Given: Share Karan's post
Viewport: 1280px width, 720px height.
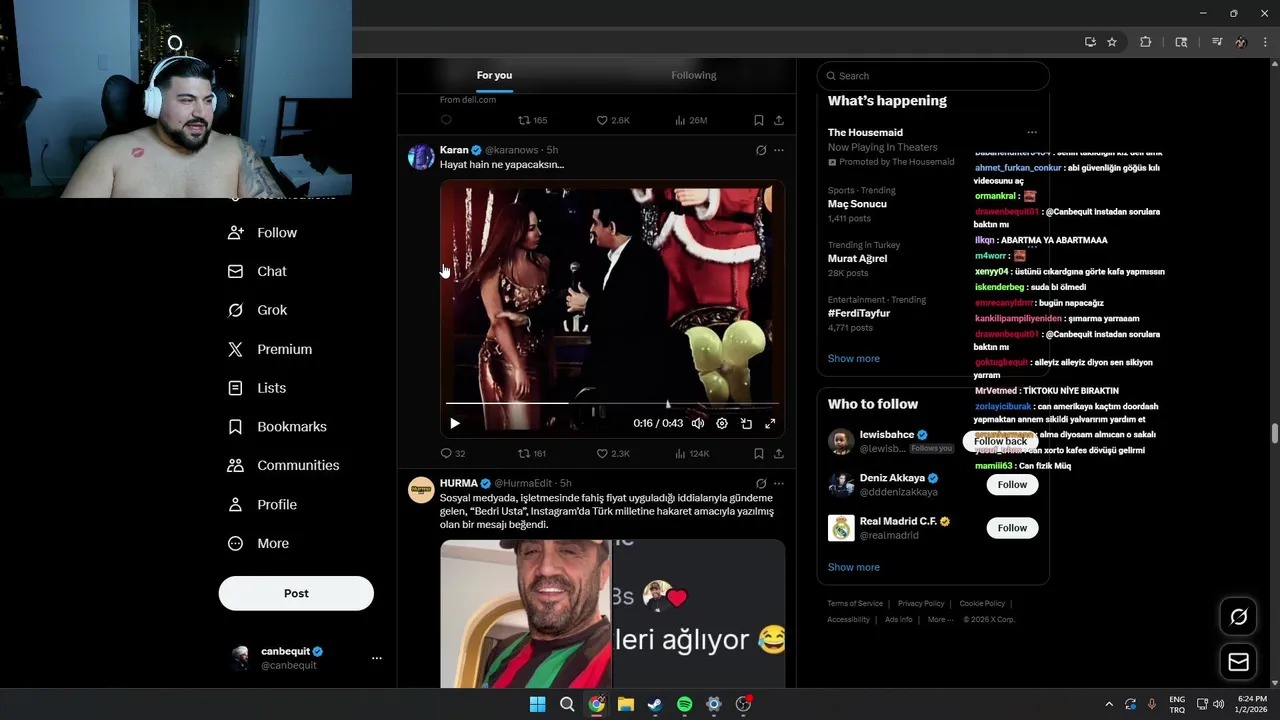Looking at the screenshot, I should coord(779,454).
